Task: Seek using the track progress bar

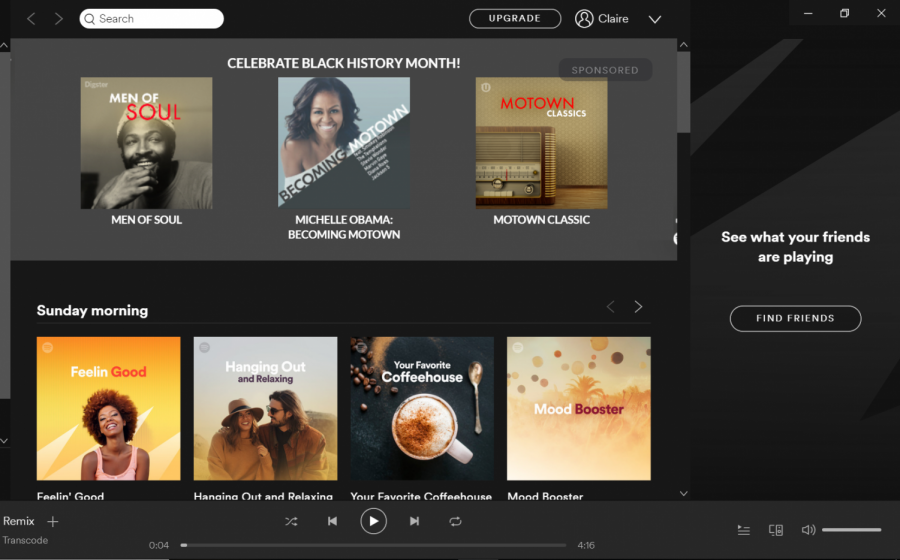Action: [x=373, y=545]
